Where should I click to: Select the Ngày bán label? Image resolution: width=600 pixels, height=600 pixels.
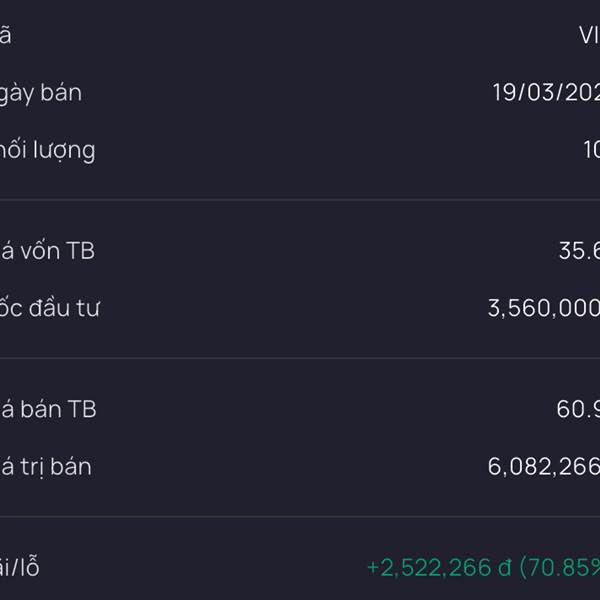click(41, 93)
